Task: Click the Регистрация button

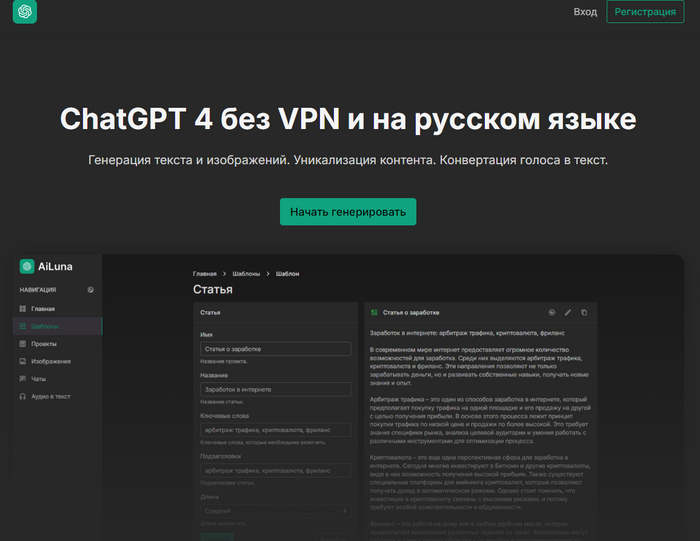Action: pos(645,12)
